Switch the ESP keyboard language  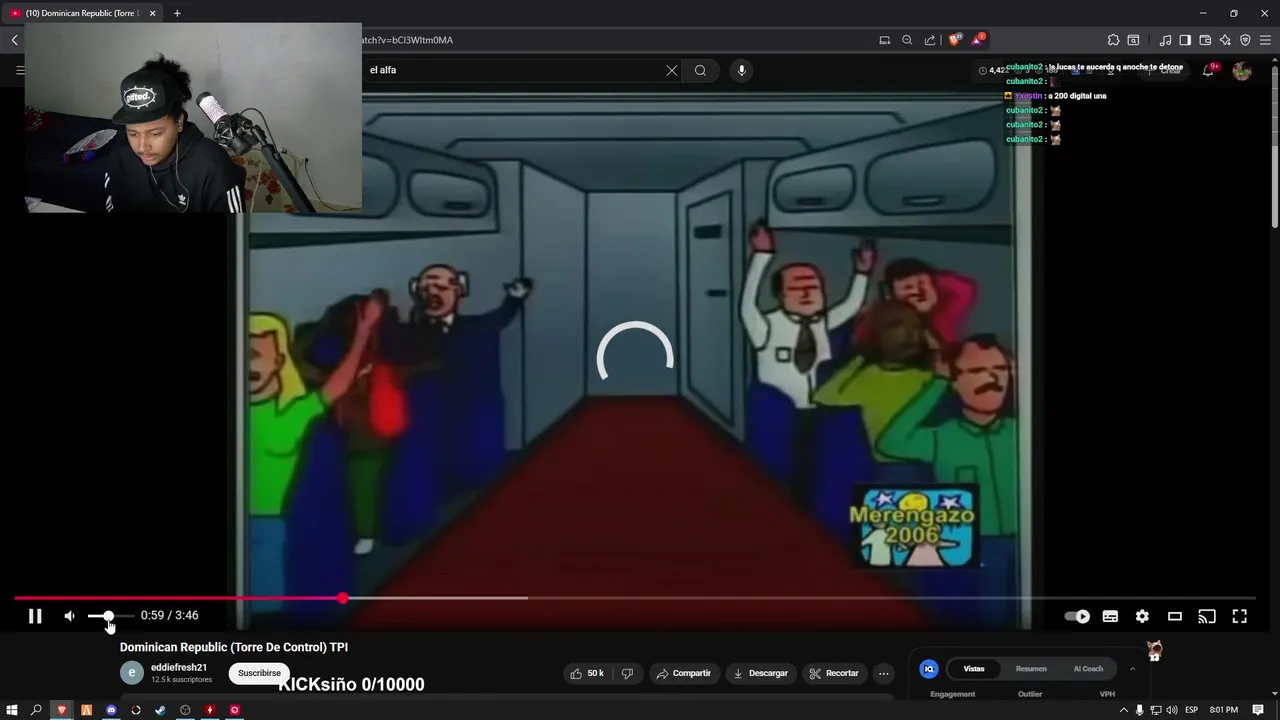[1192, 710]
